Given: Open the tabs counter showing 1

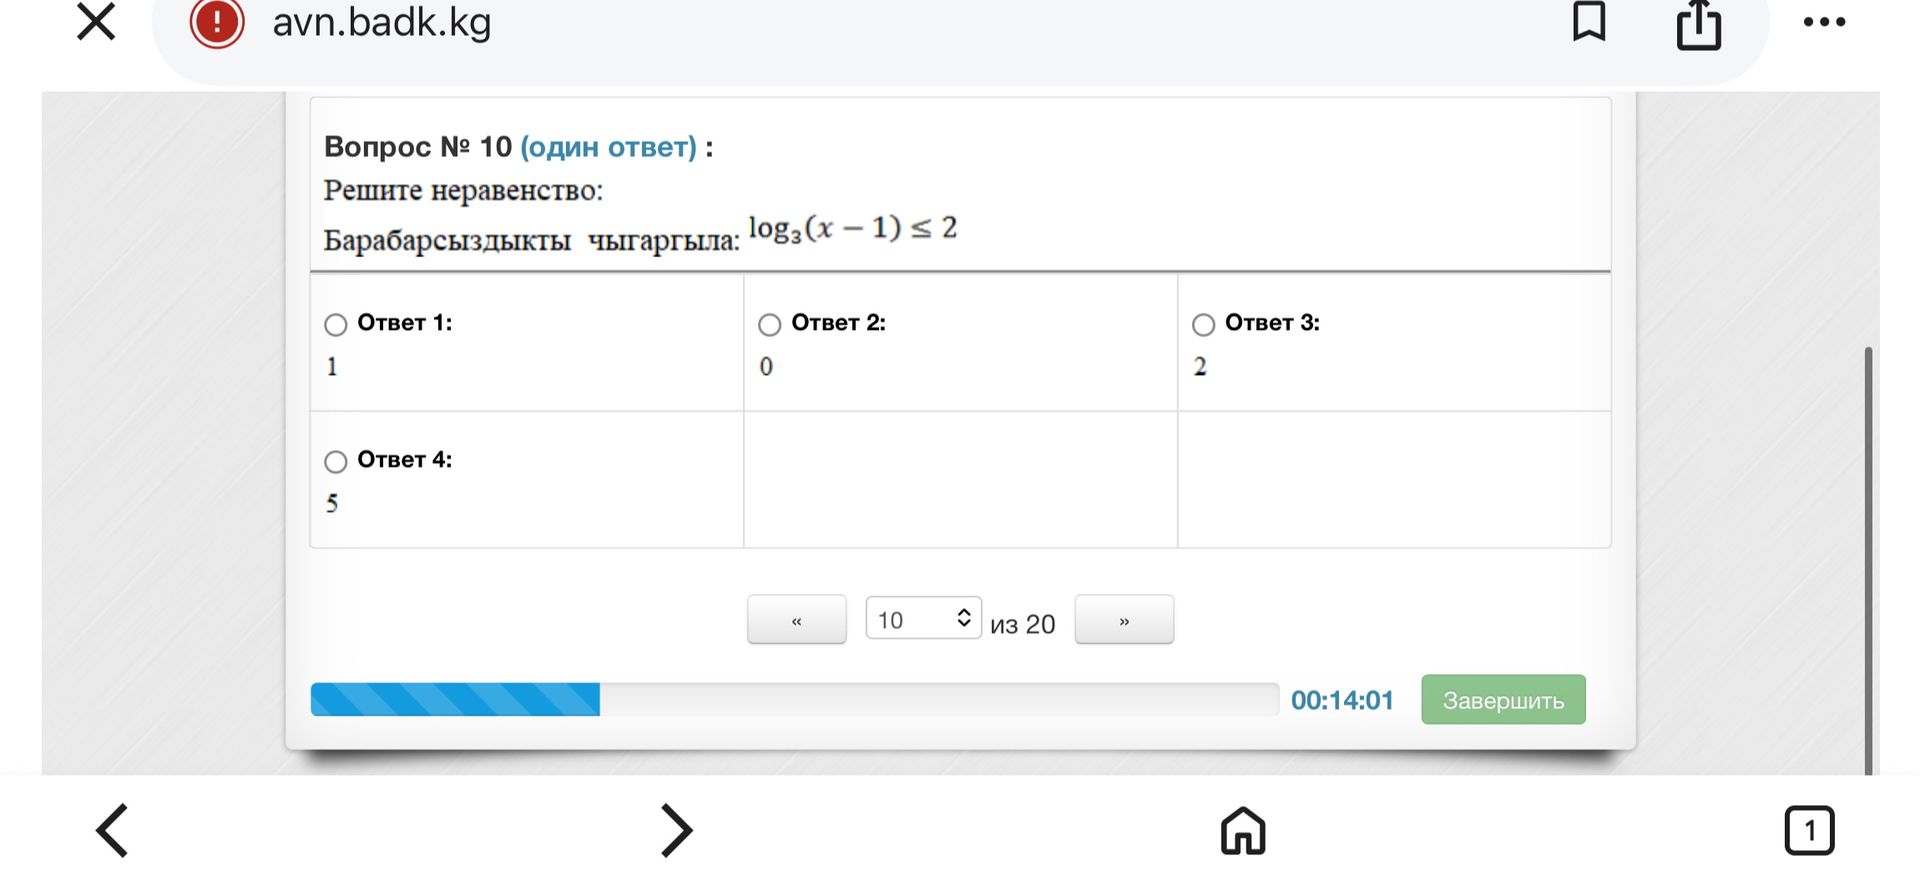Looking at the screenshot, I should tap(1809, 830).
